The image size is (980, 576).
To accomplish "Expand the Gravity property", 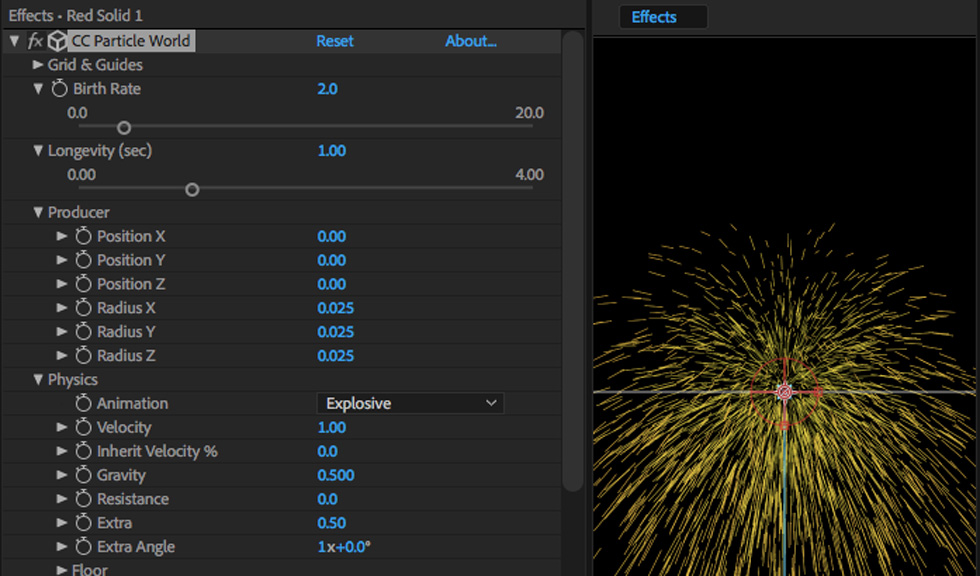I will 61,475.
